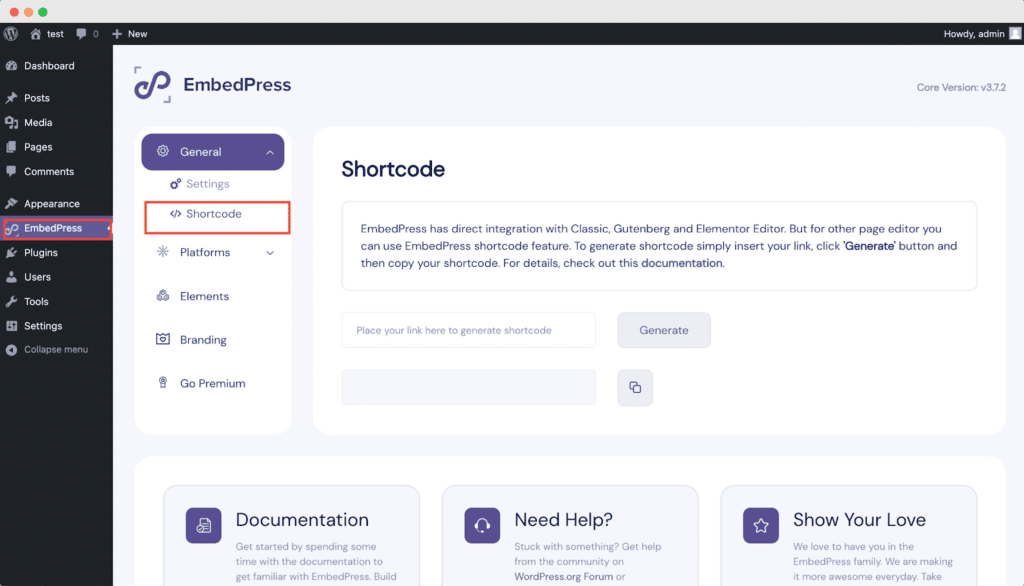
Task: Click the Show Your Love star icon
Action: (x=760, y=525)
